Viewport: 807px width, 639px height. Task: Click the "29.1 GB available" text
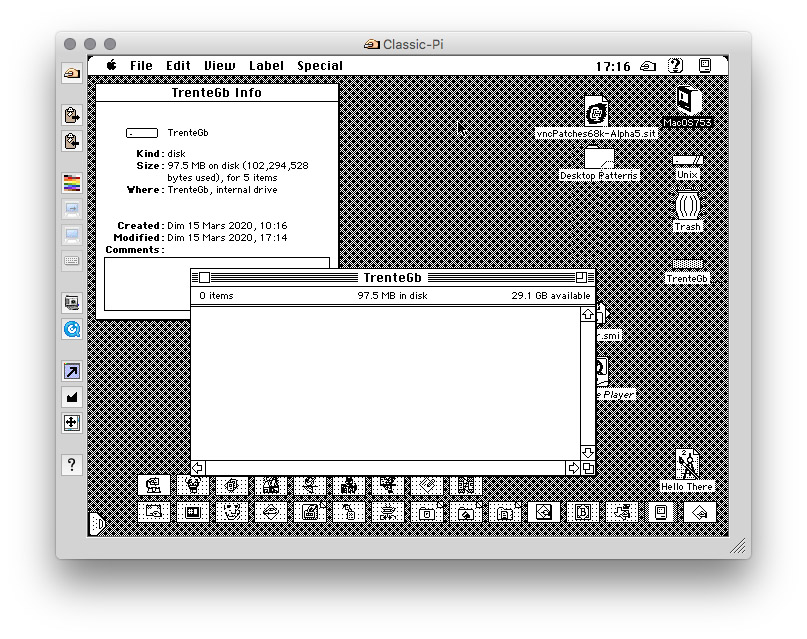pos(551,296)
